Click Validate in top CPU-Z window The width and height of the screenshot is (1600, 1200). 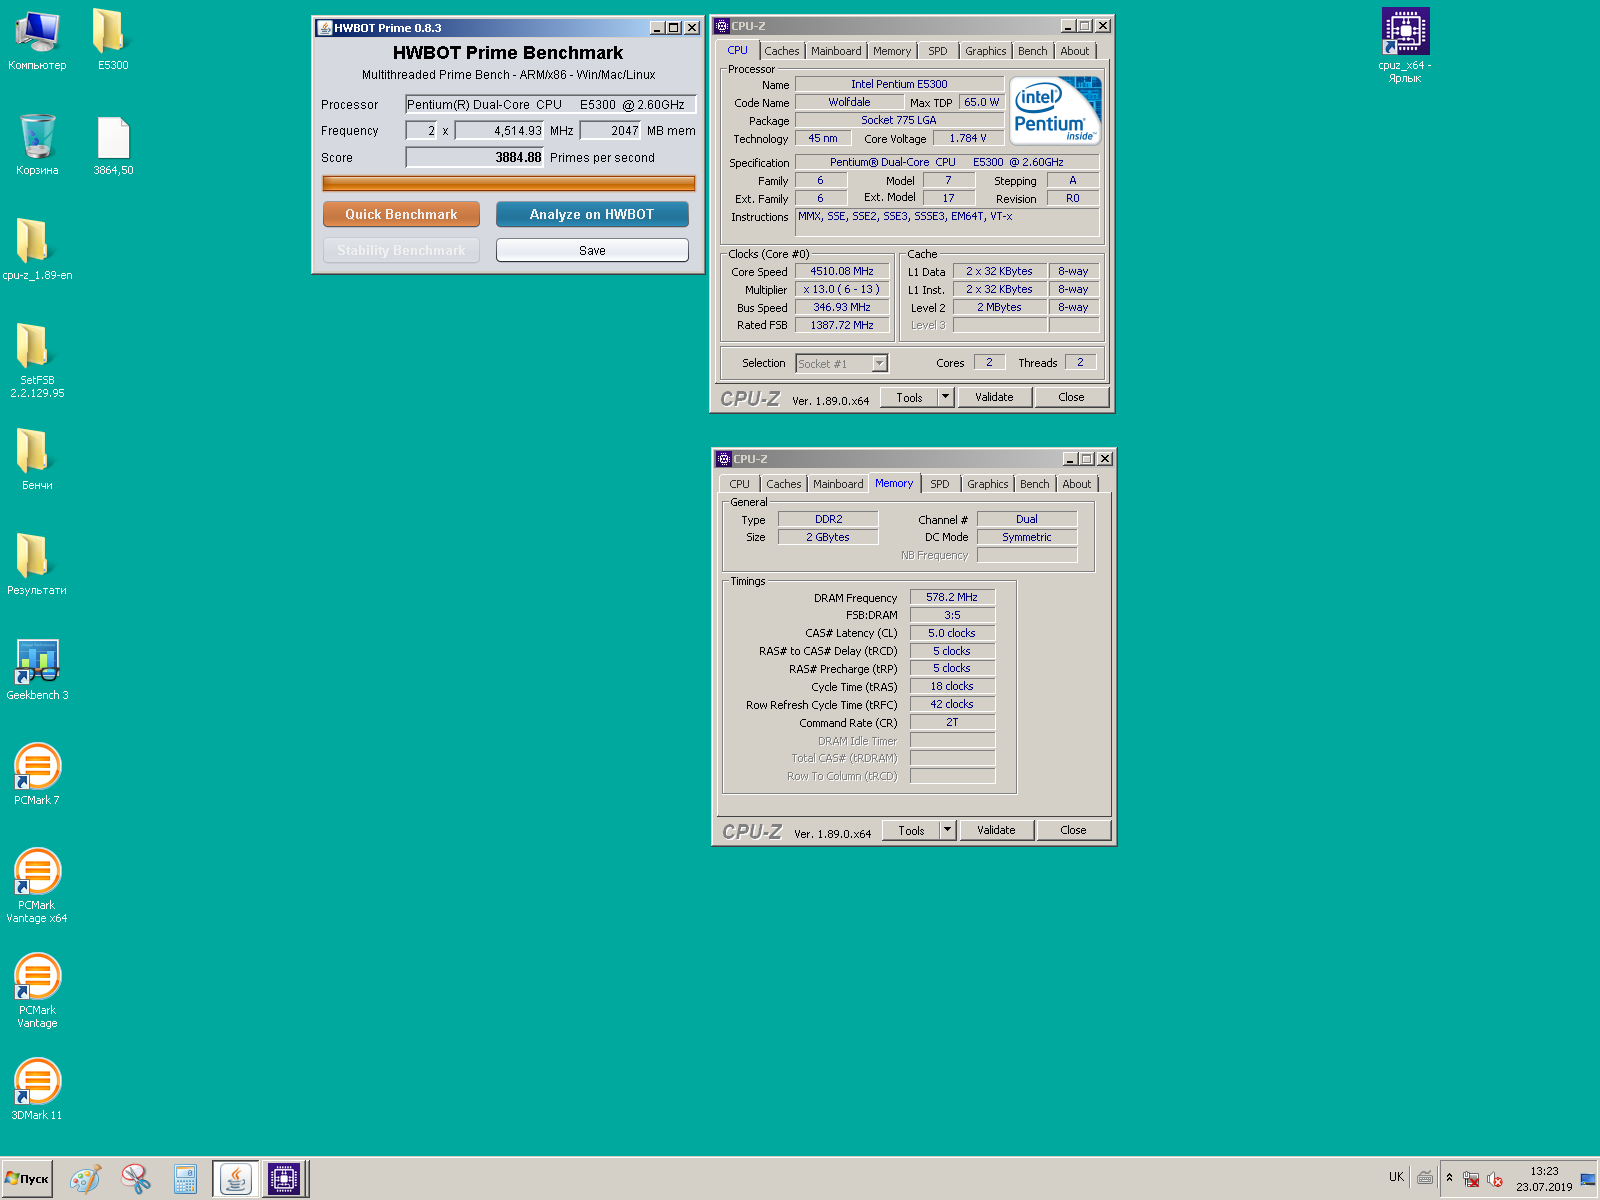[994, 397]
